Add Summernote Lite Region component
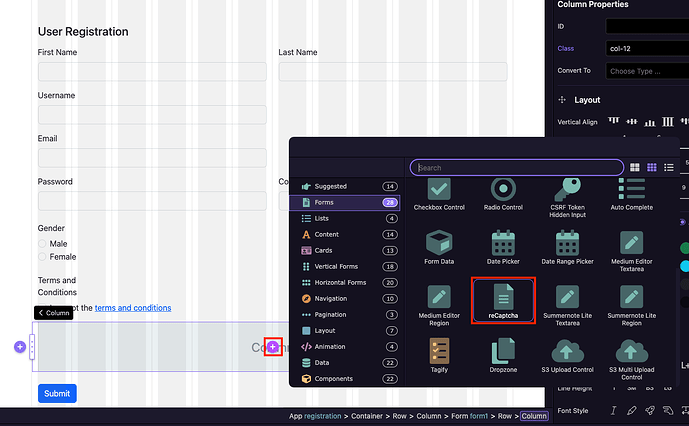The image size is (689, 426). pyautogui.click(x=631, y=306)
